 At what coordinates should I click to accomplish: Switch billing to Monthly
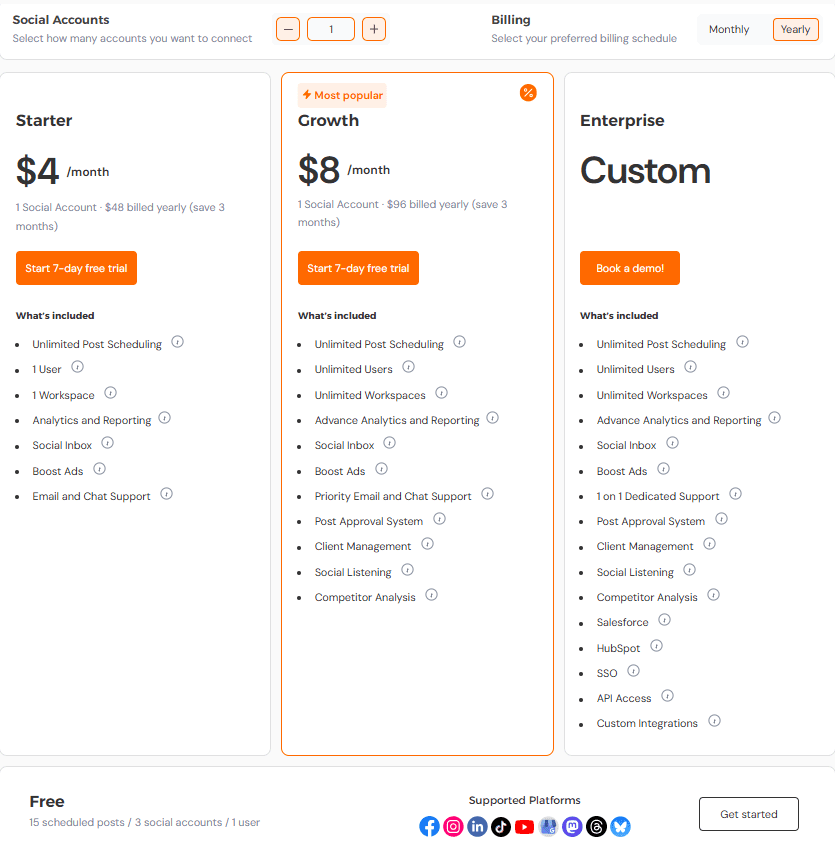pyautogui.click(x=730, y=29)
